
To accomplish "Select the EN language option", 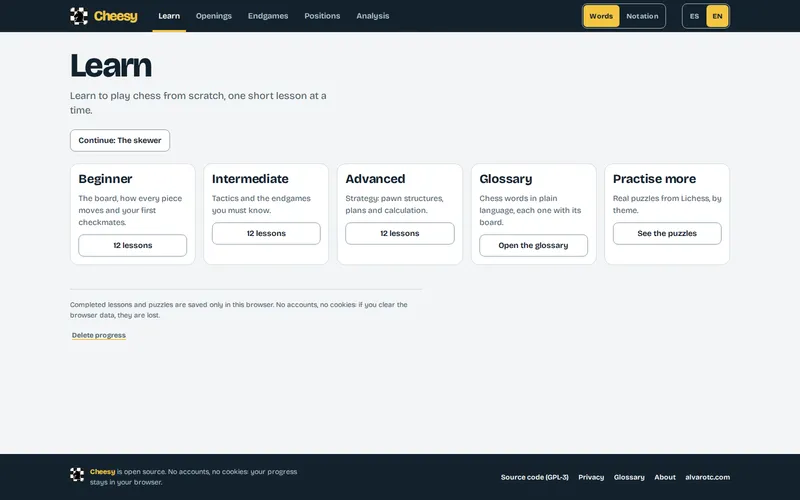I will click(x=717, y=16).
